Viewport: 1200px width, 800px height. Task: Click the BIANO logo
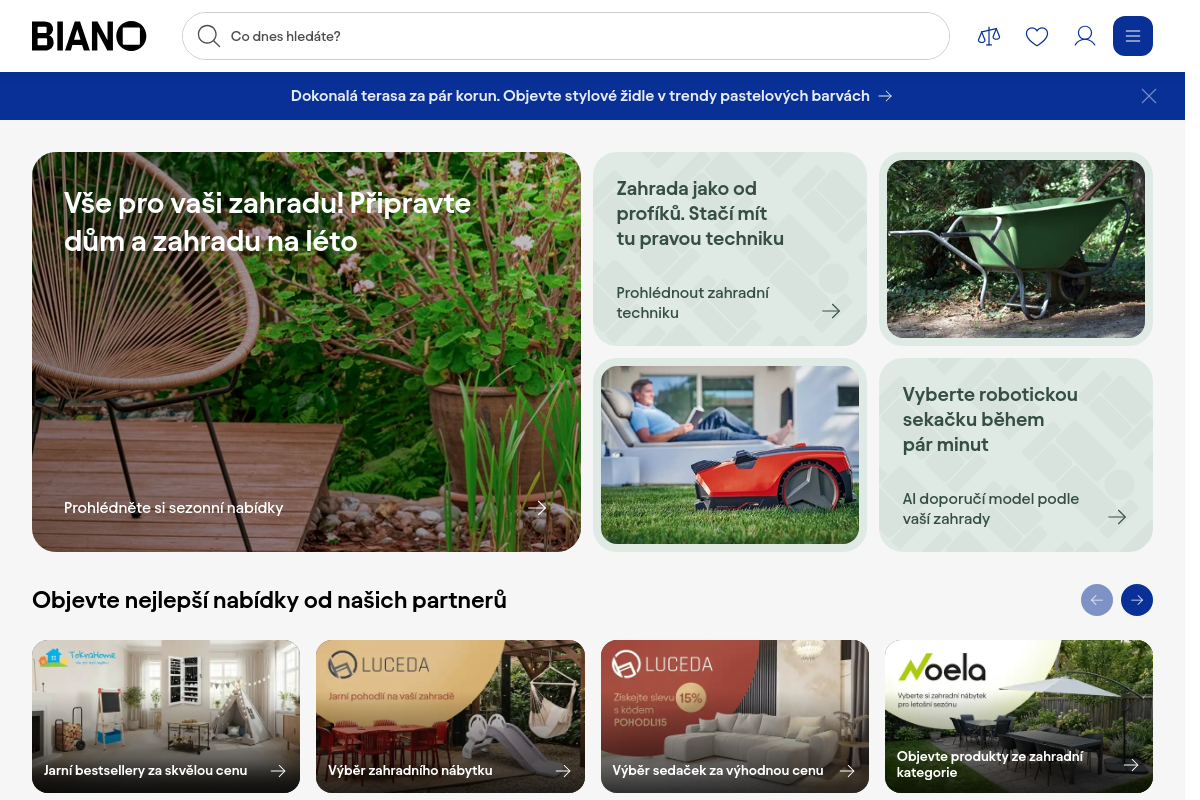coord(89,36)
